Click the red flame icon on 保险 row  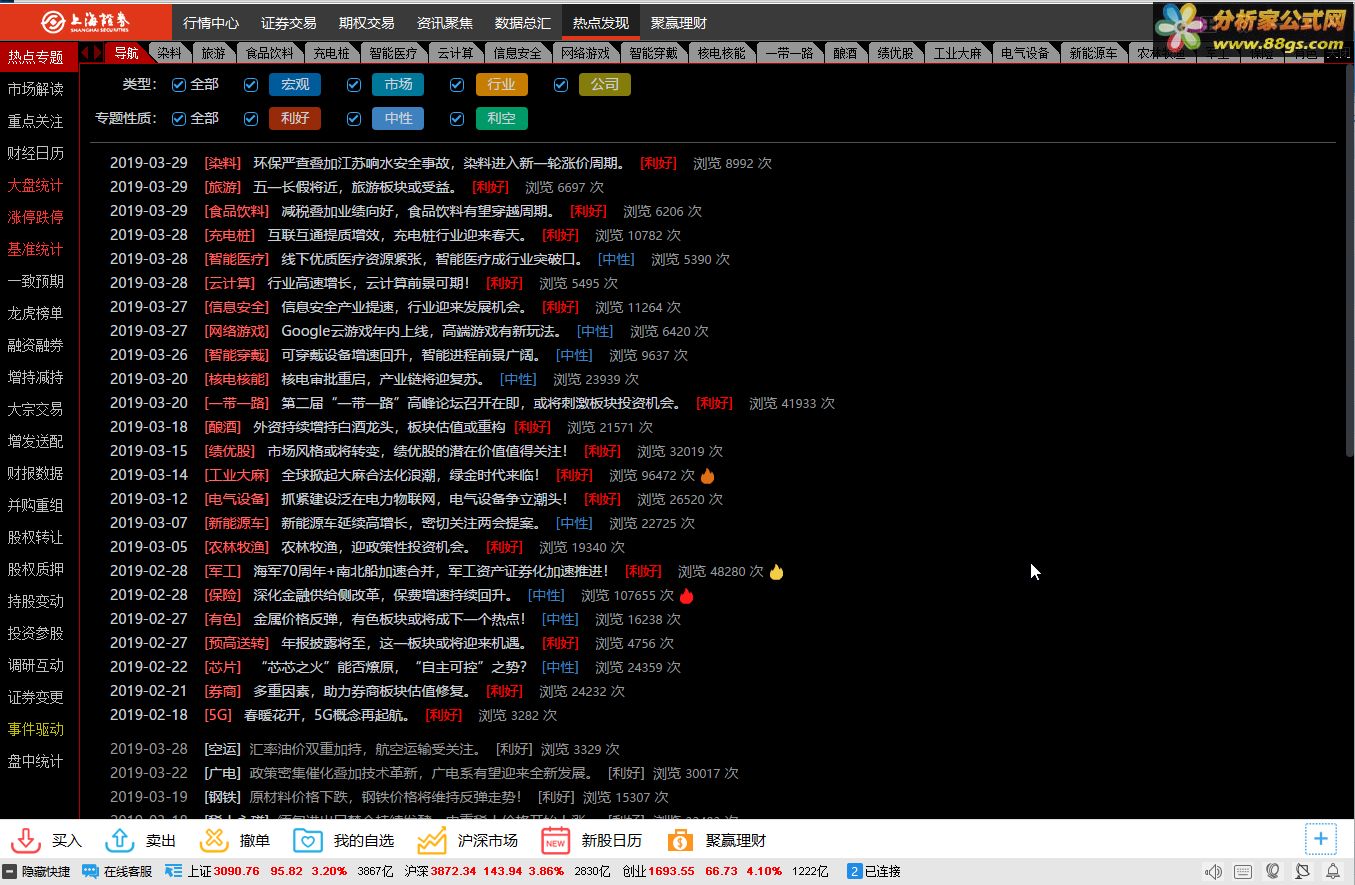click(x=687, y=596)
